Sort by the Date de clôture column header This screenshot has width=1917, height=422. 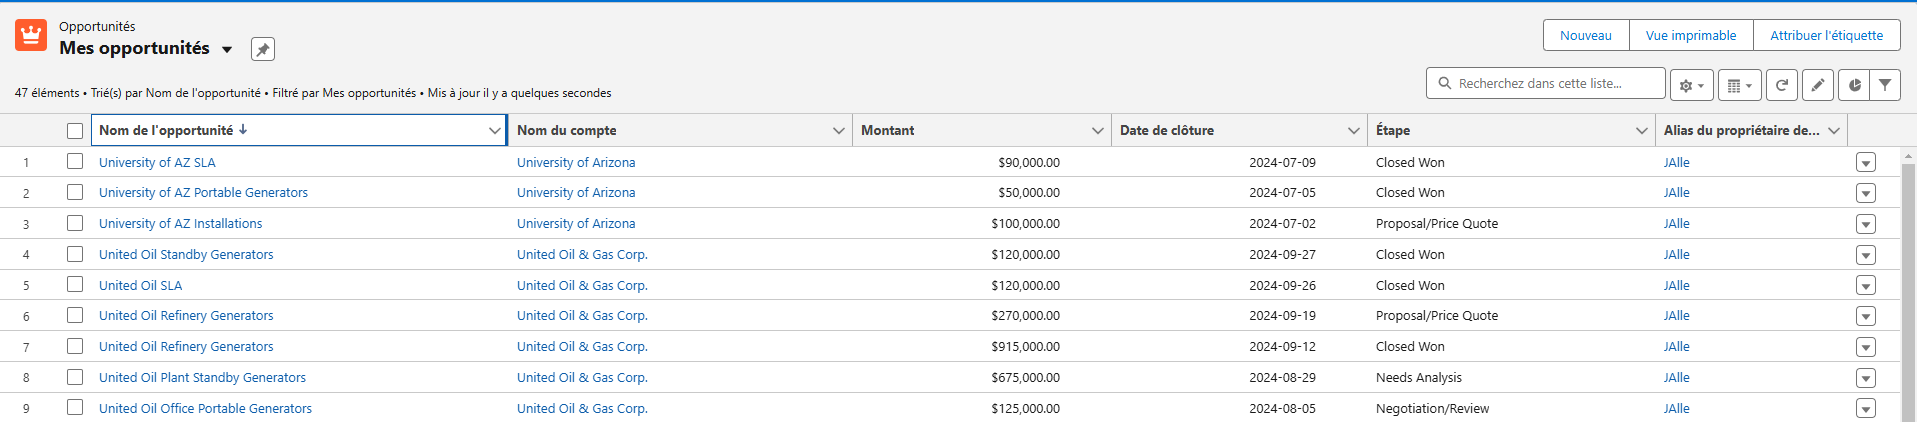point(1166,131)
